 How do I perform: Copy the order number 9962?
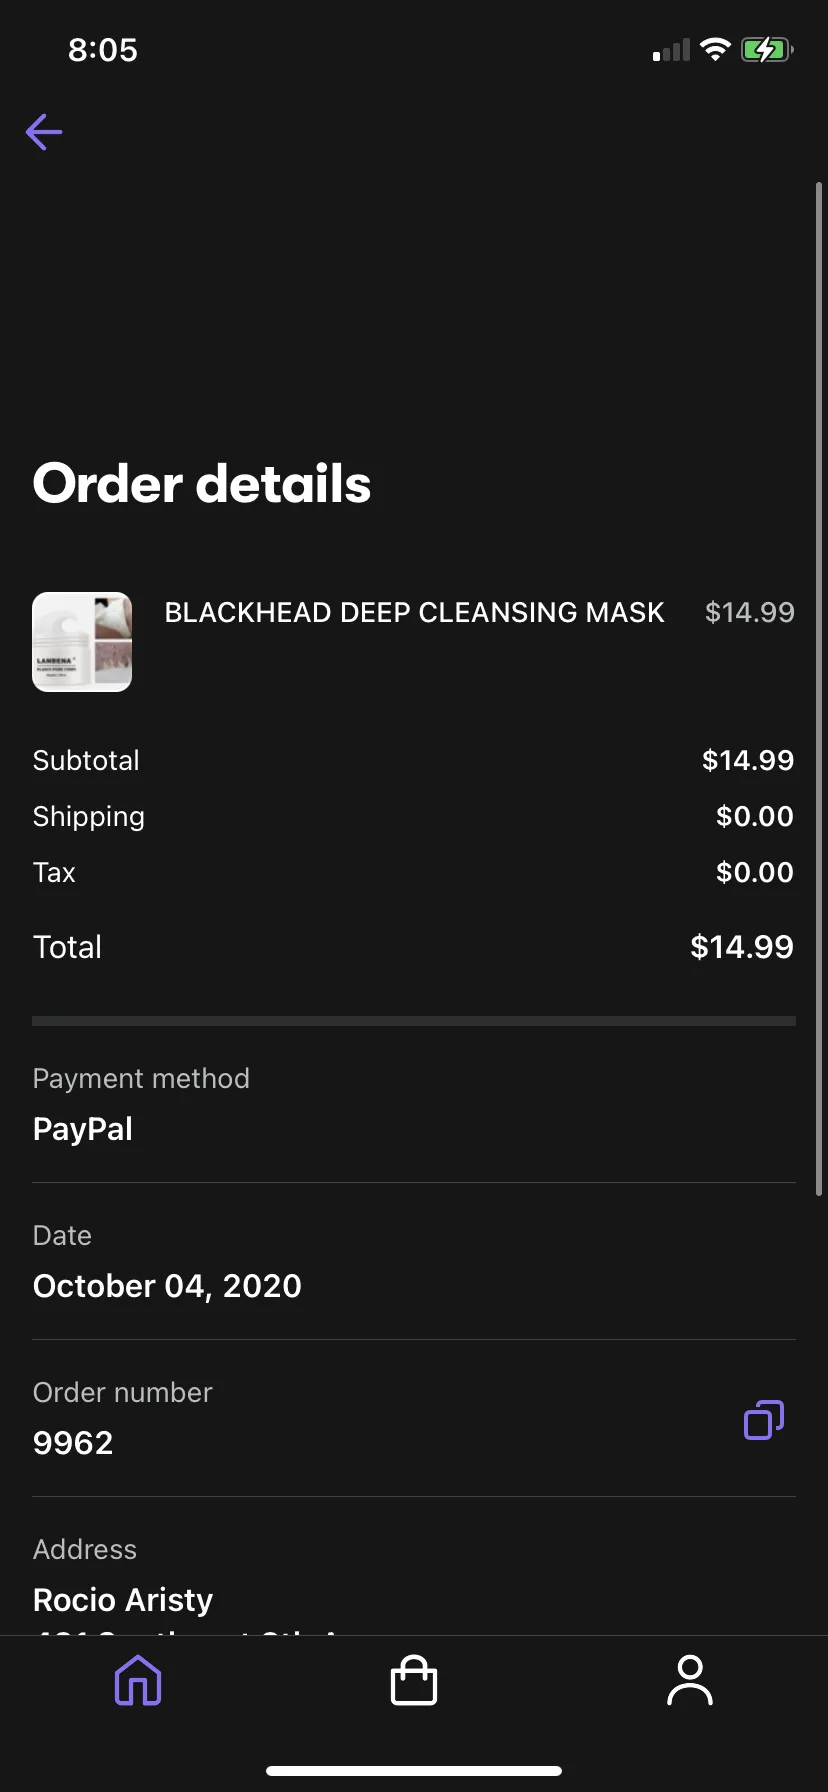click(764, 1420)
